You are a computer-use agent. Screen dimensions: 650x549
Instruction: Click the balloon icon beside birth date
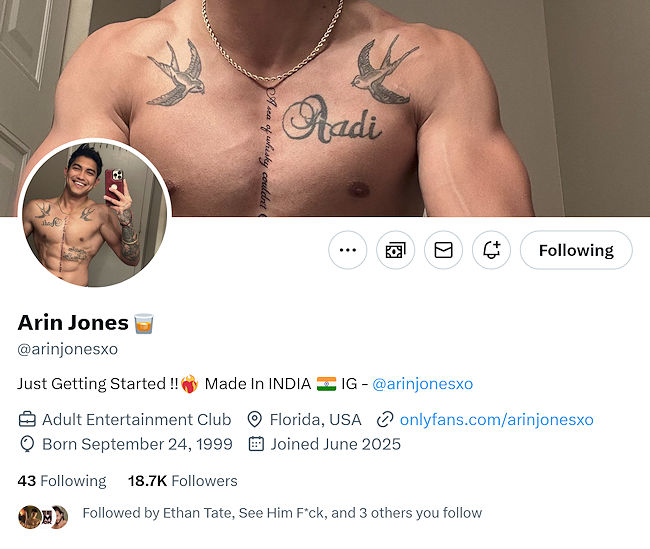(27, 444)
